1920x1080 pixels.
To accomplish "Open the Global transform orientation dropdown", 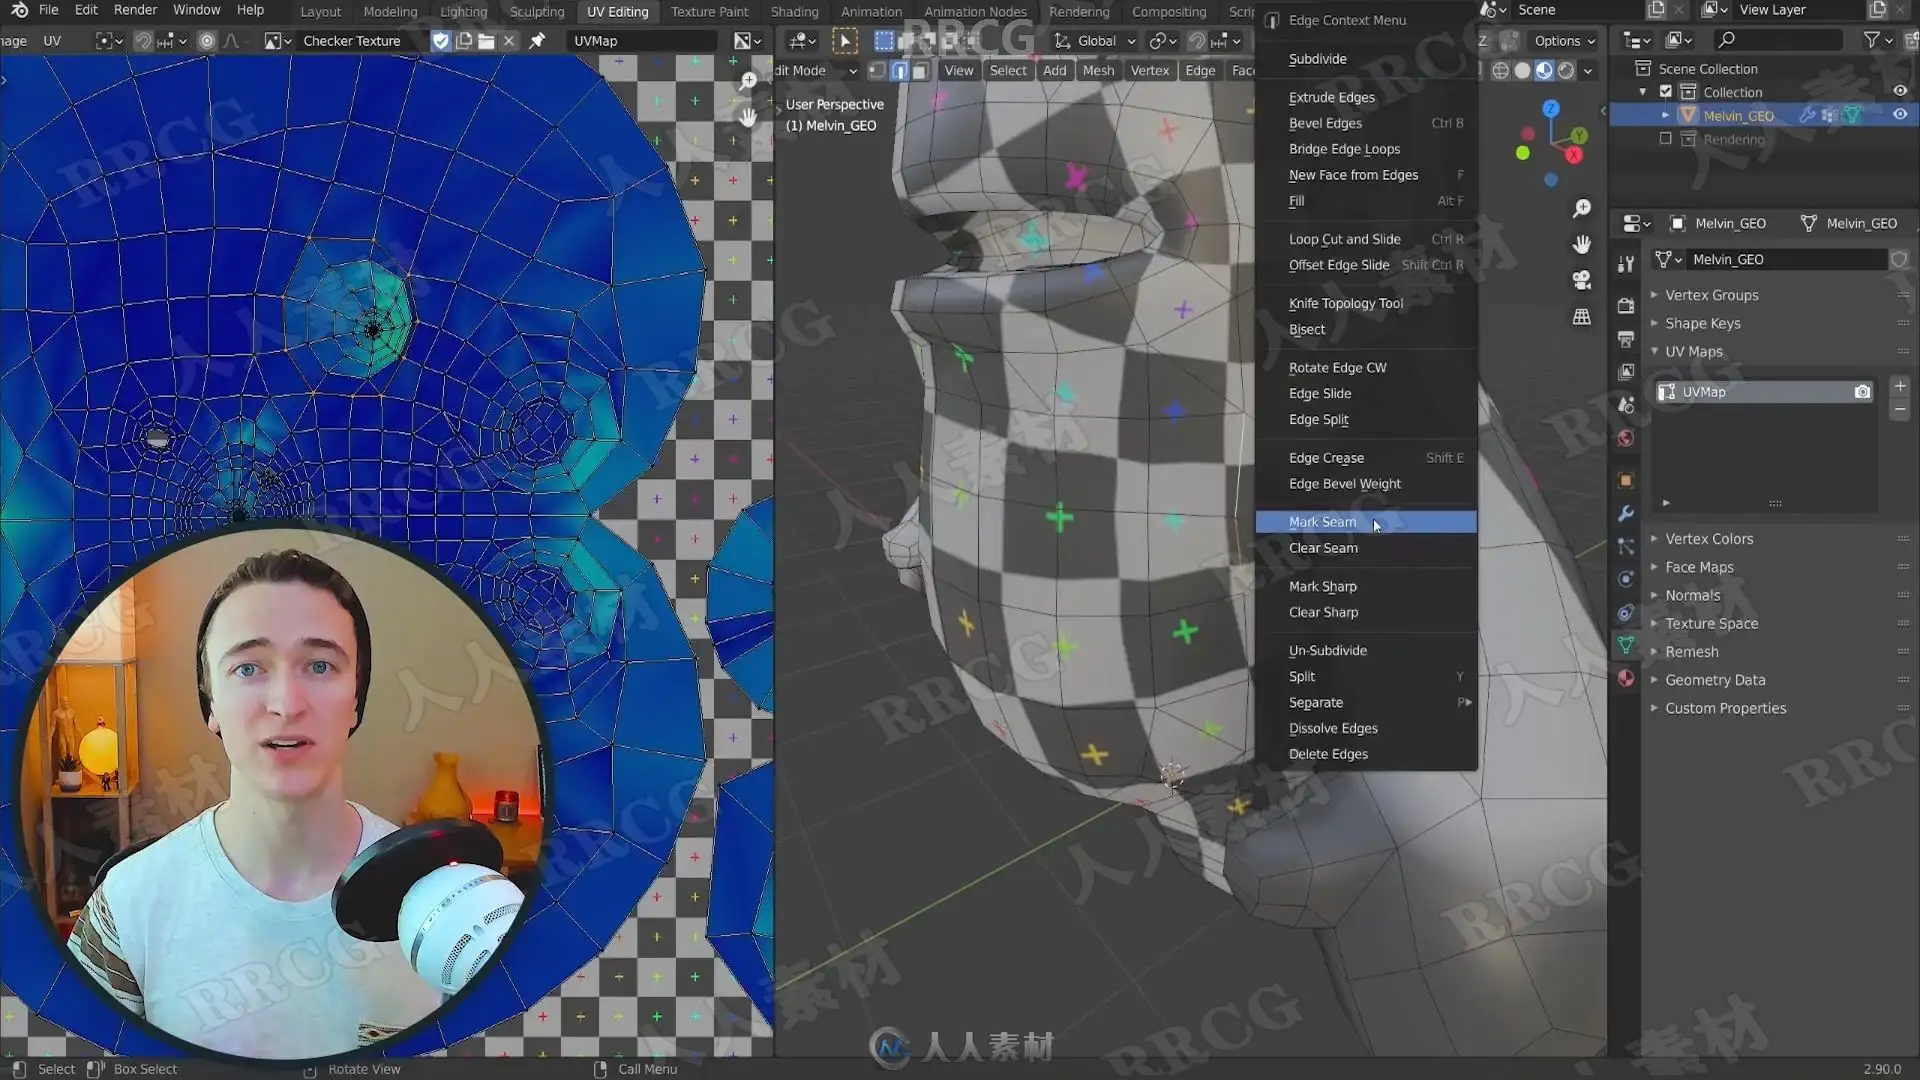I will 1095,41.
